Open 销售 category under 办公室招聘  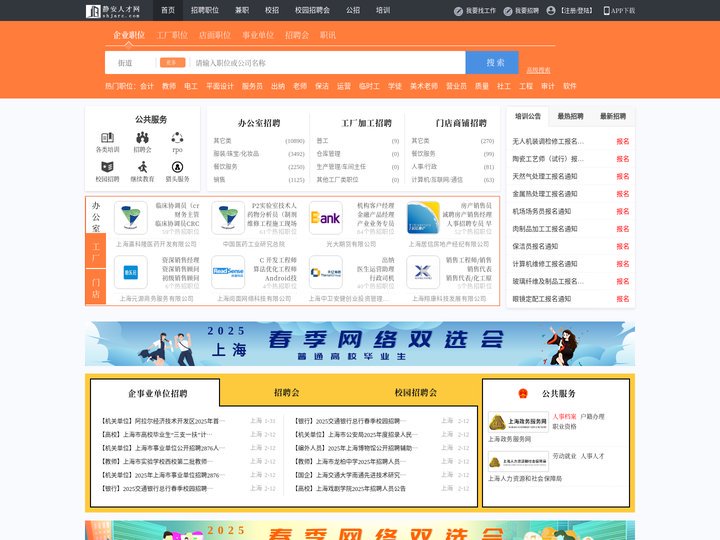click(x=219, y=180)
